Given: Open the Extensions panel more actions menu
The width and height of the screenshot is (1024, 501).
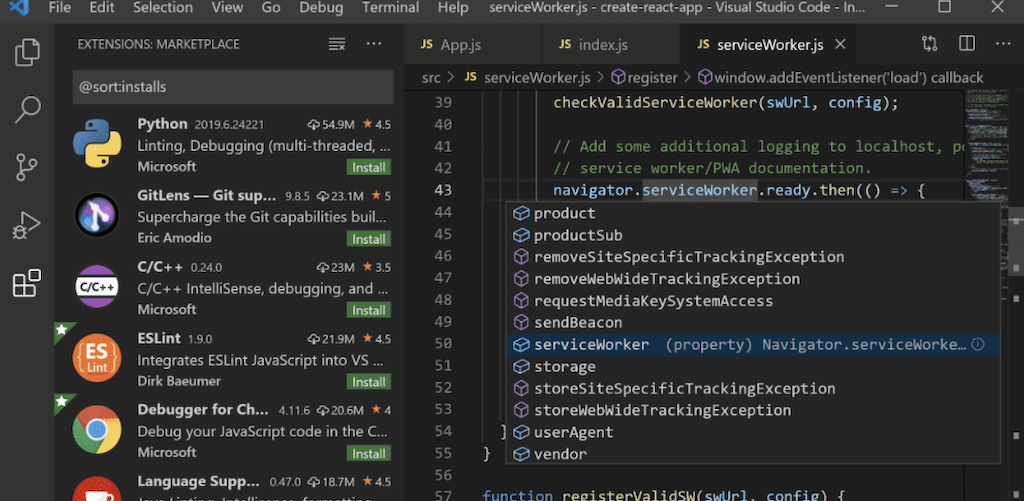Looking at the screenshot, I should [x=374, y=45].
